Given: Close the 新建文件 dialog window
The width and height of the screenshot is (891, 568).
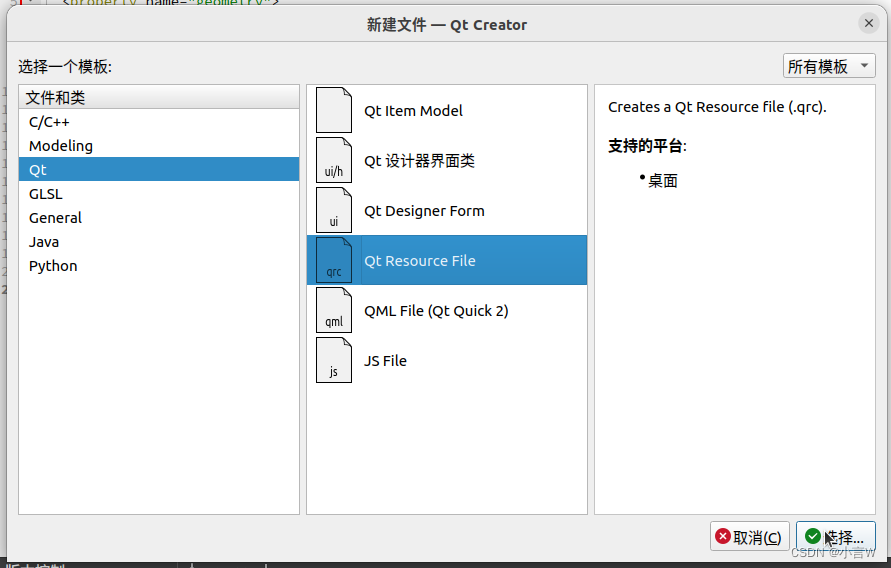Looking at the screenshot, I should (x=868, y=23).
